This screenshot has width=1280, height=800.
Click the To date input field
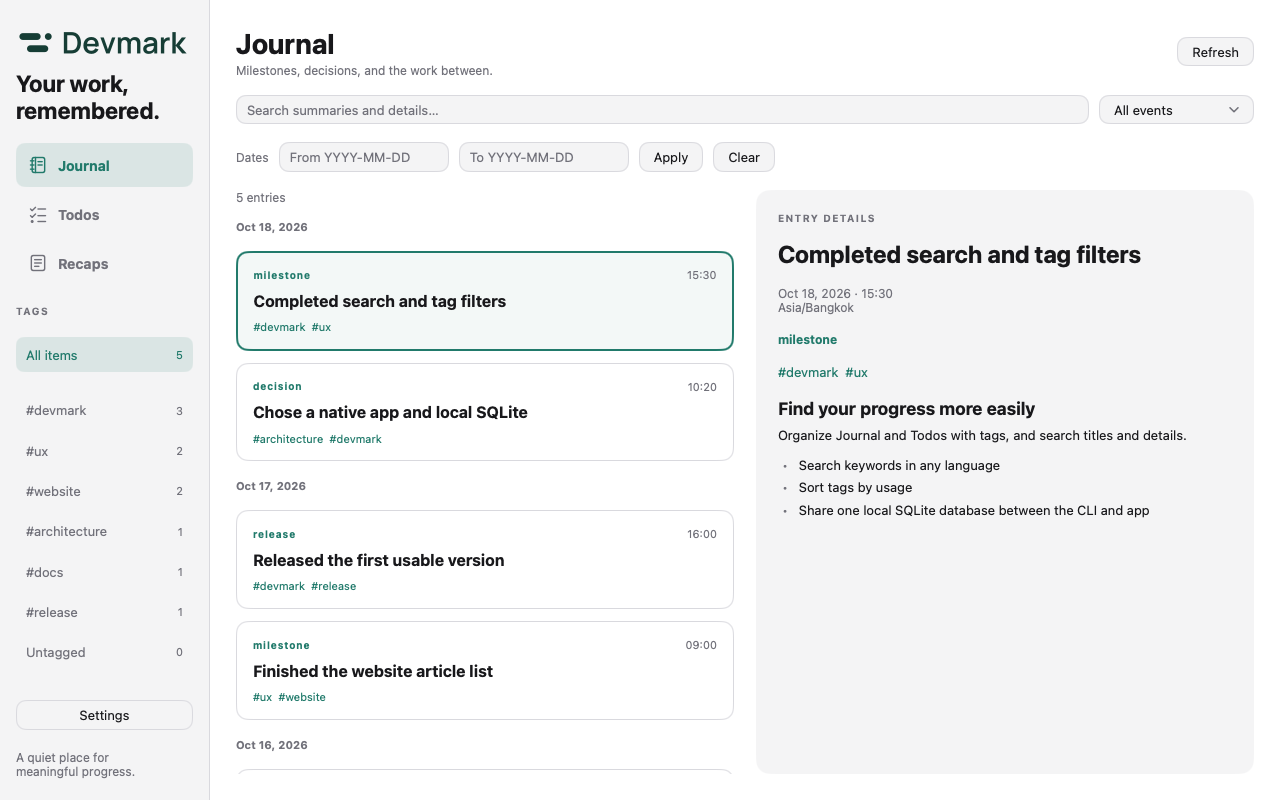(544, 157)
